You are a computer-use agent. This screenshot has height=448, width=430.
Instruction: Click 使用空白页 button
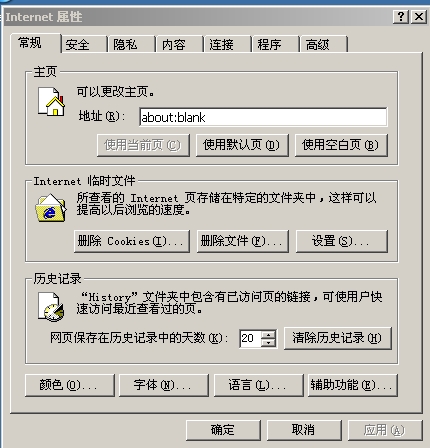tap(341, 145)
